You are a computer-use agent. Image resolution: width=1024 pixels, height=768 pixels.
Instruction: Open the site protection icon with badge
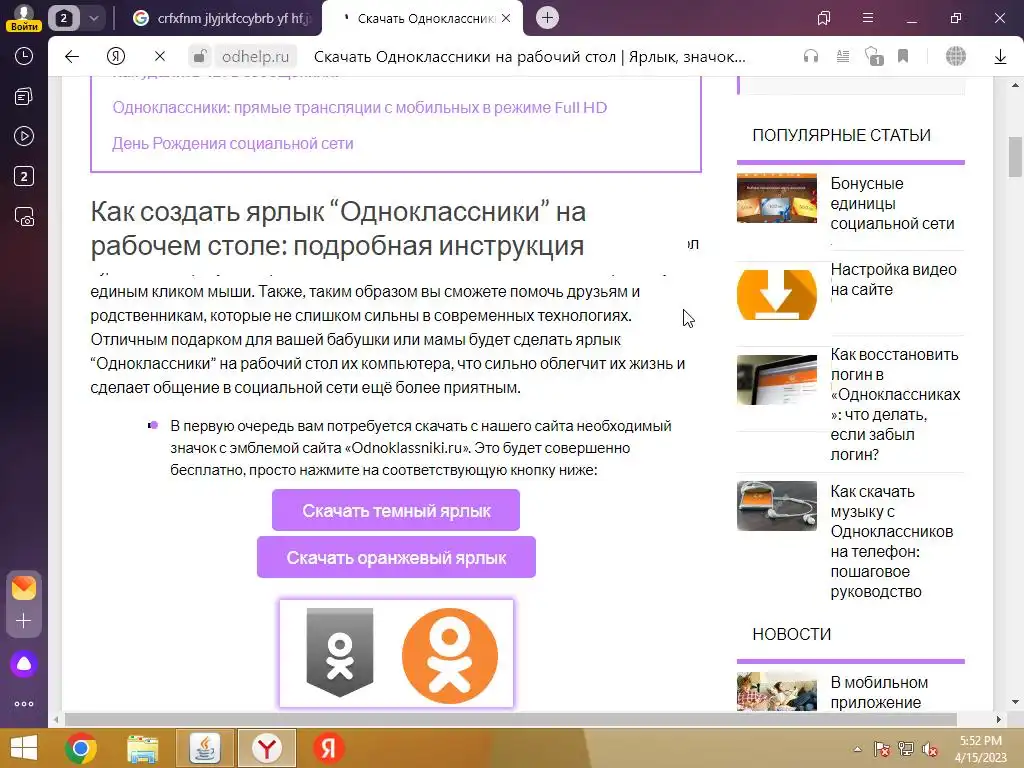(x=874, y=57)
